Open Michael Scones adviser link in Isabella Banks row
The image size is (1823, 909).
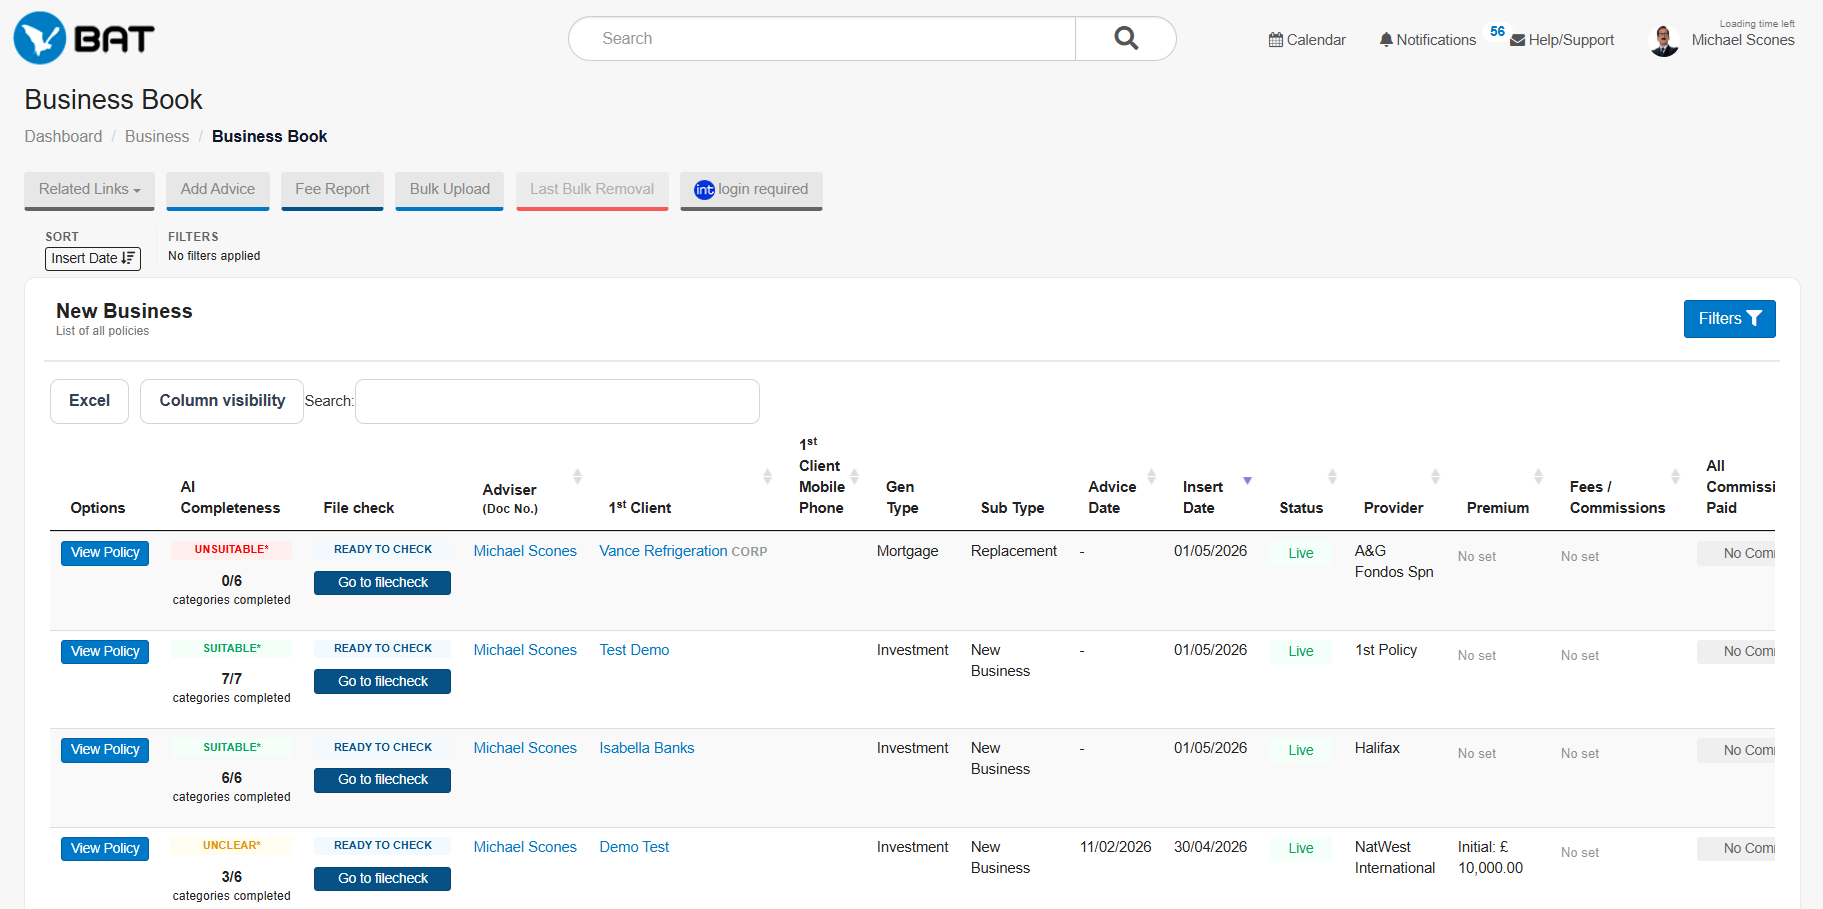pyautogui.click(x=525, y=748)
